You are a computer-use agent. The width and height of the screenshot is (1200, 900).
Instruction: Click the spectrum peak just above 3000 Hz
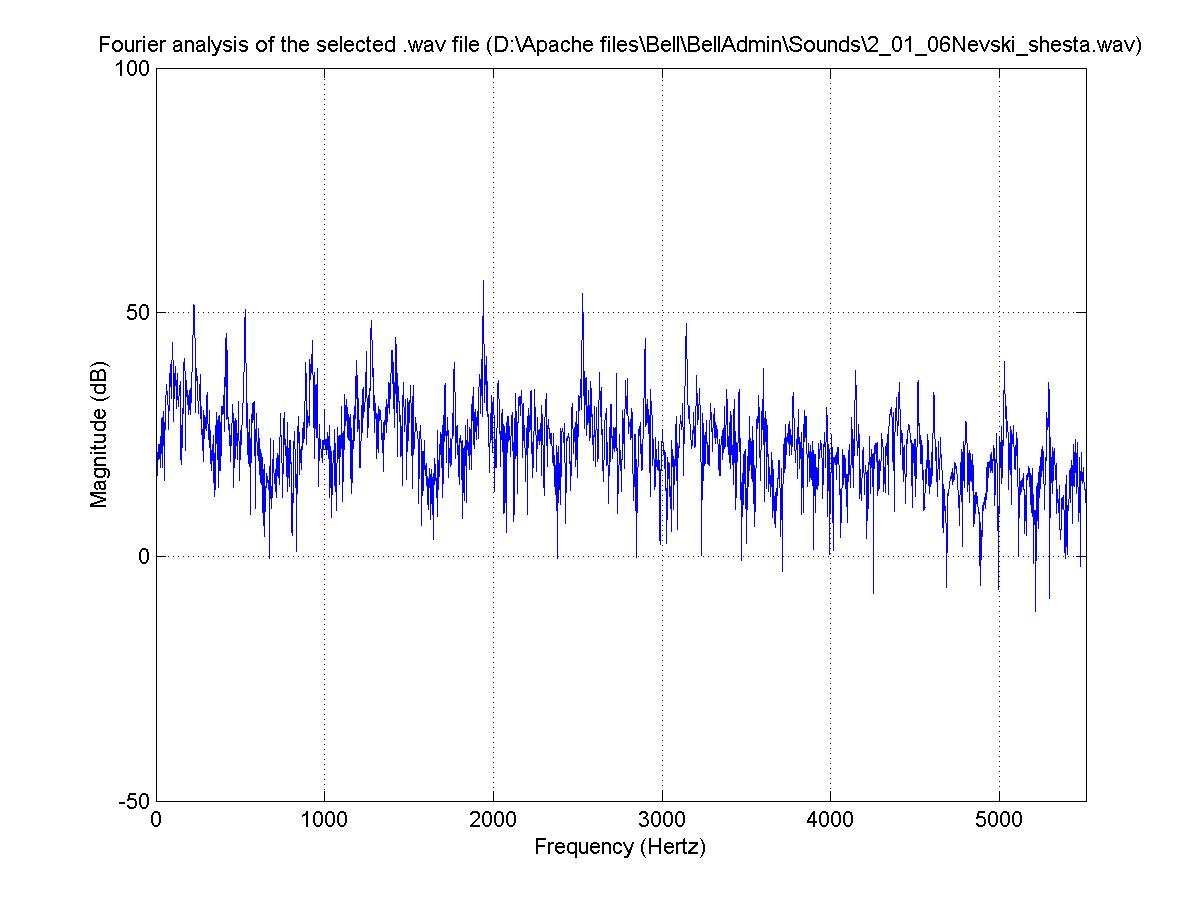tap(686, 326)
